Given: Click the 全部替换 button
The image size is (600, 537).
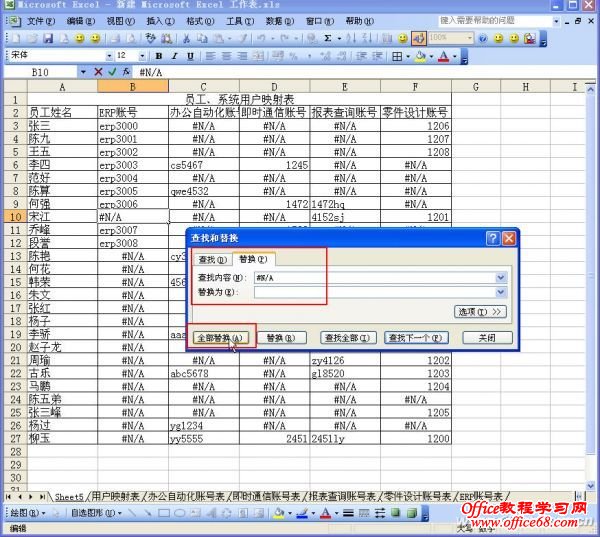Looking at the screenshot, I should coord(220,338).
